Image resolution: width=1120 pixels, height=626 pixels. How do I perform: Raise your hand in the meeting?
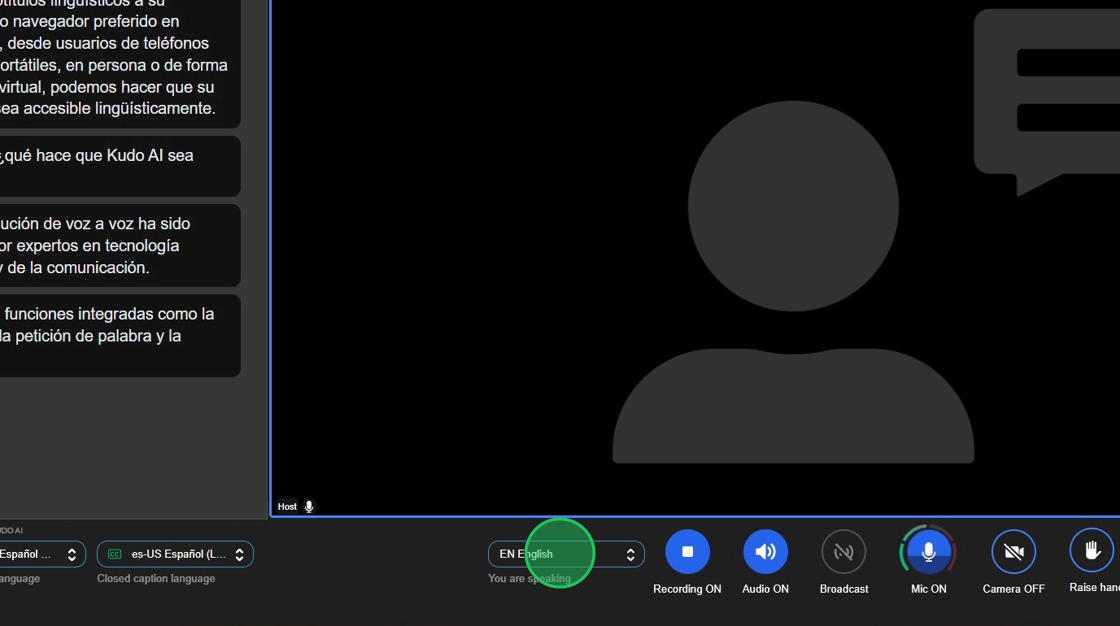1091,551
